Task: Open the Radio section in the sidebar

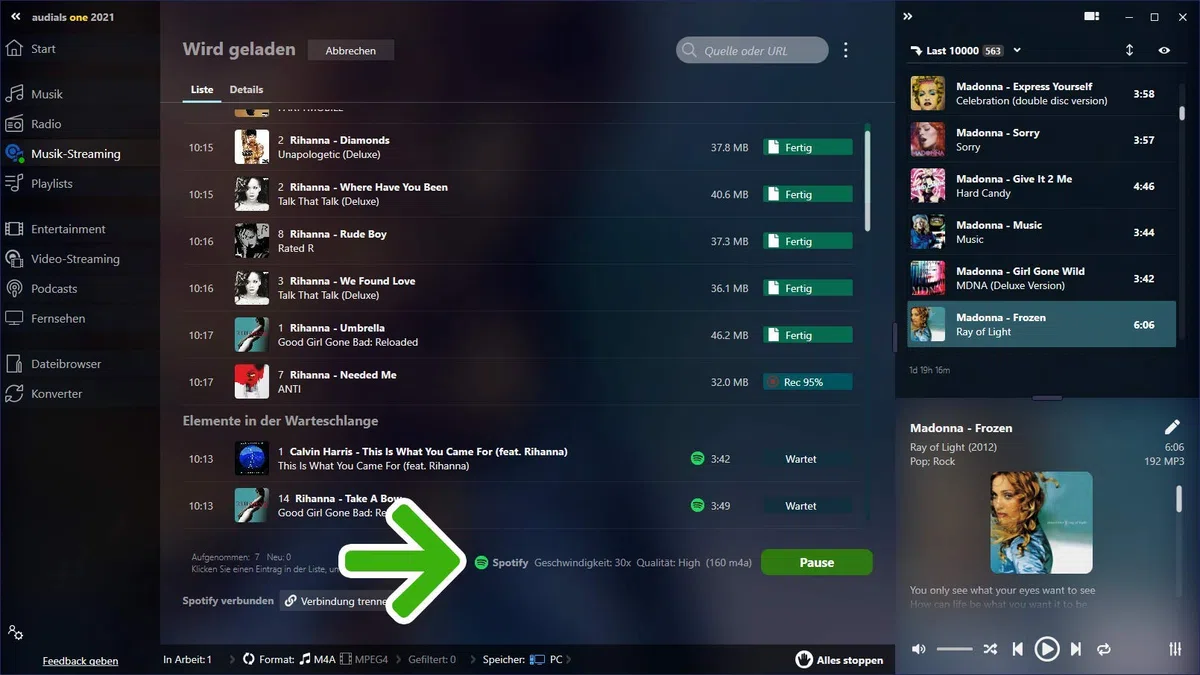Action: coord(34,124)
